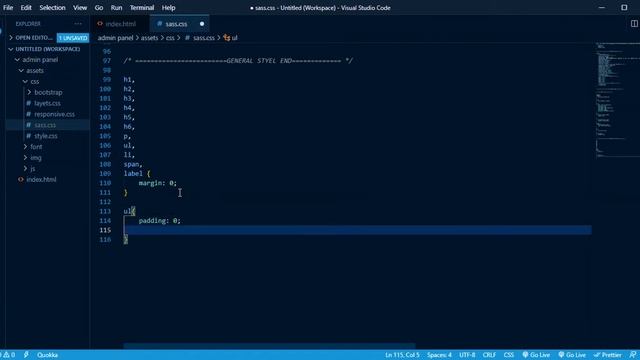
Task: Click admin panel in the breadcrumb
Action: pos(116,38)
